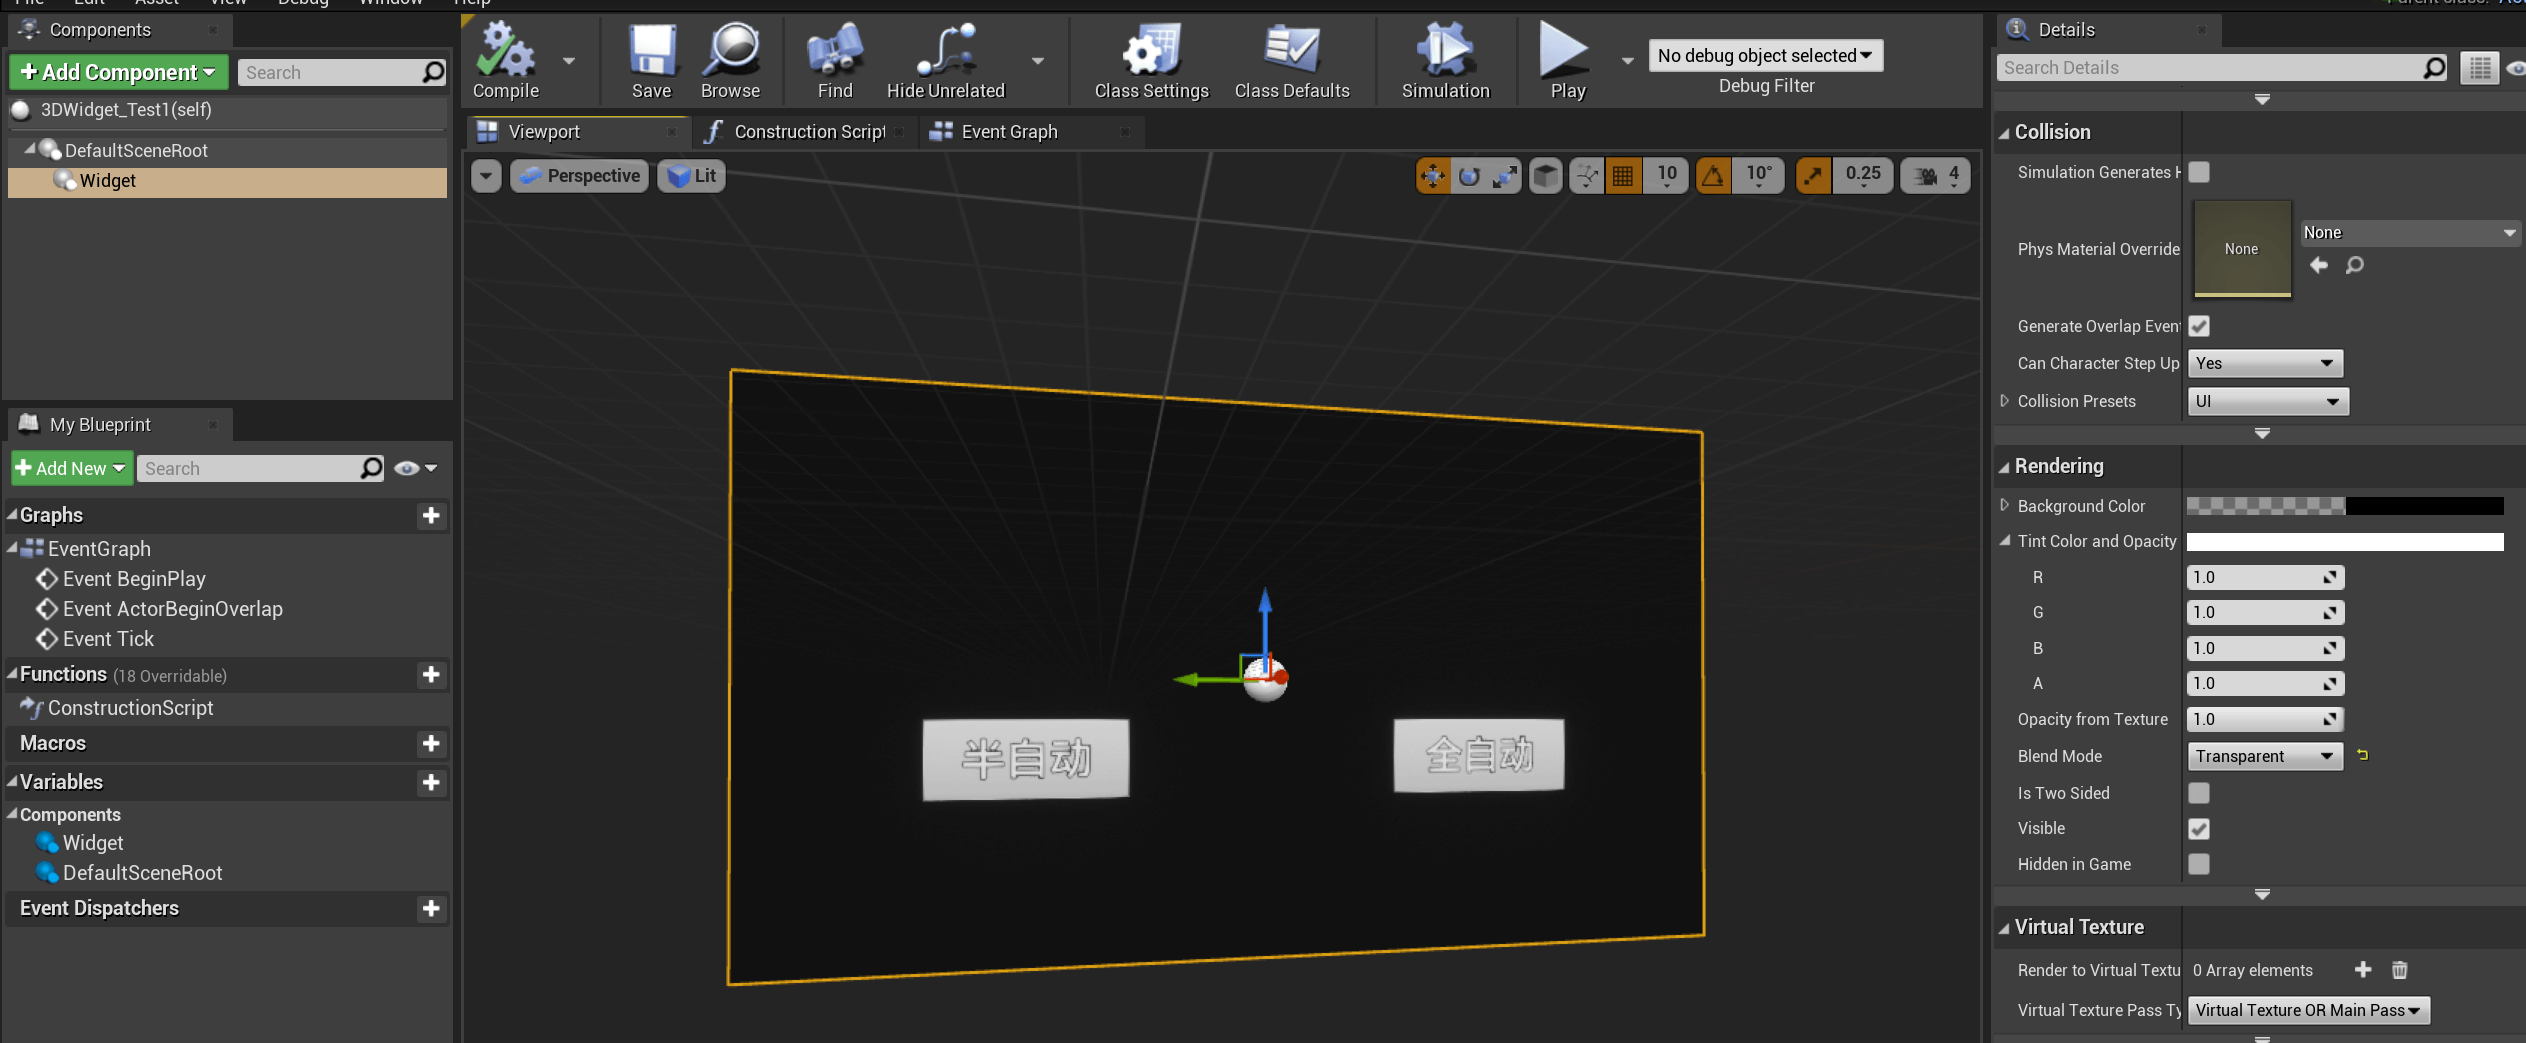The width and height of the screenshot is (2526, 1043).
Task: Save the blueprint asset
Action: click(x=651, y=62)
